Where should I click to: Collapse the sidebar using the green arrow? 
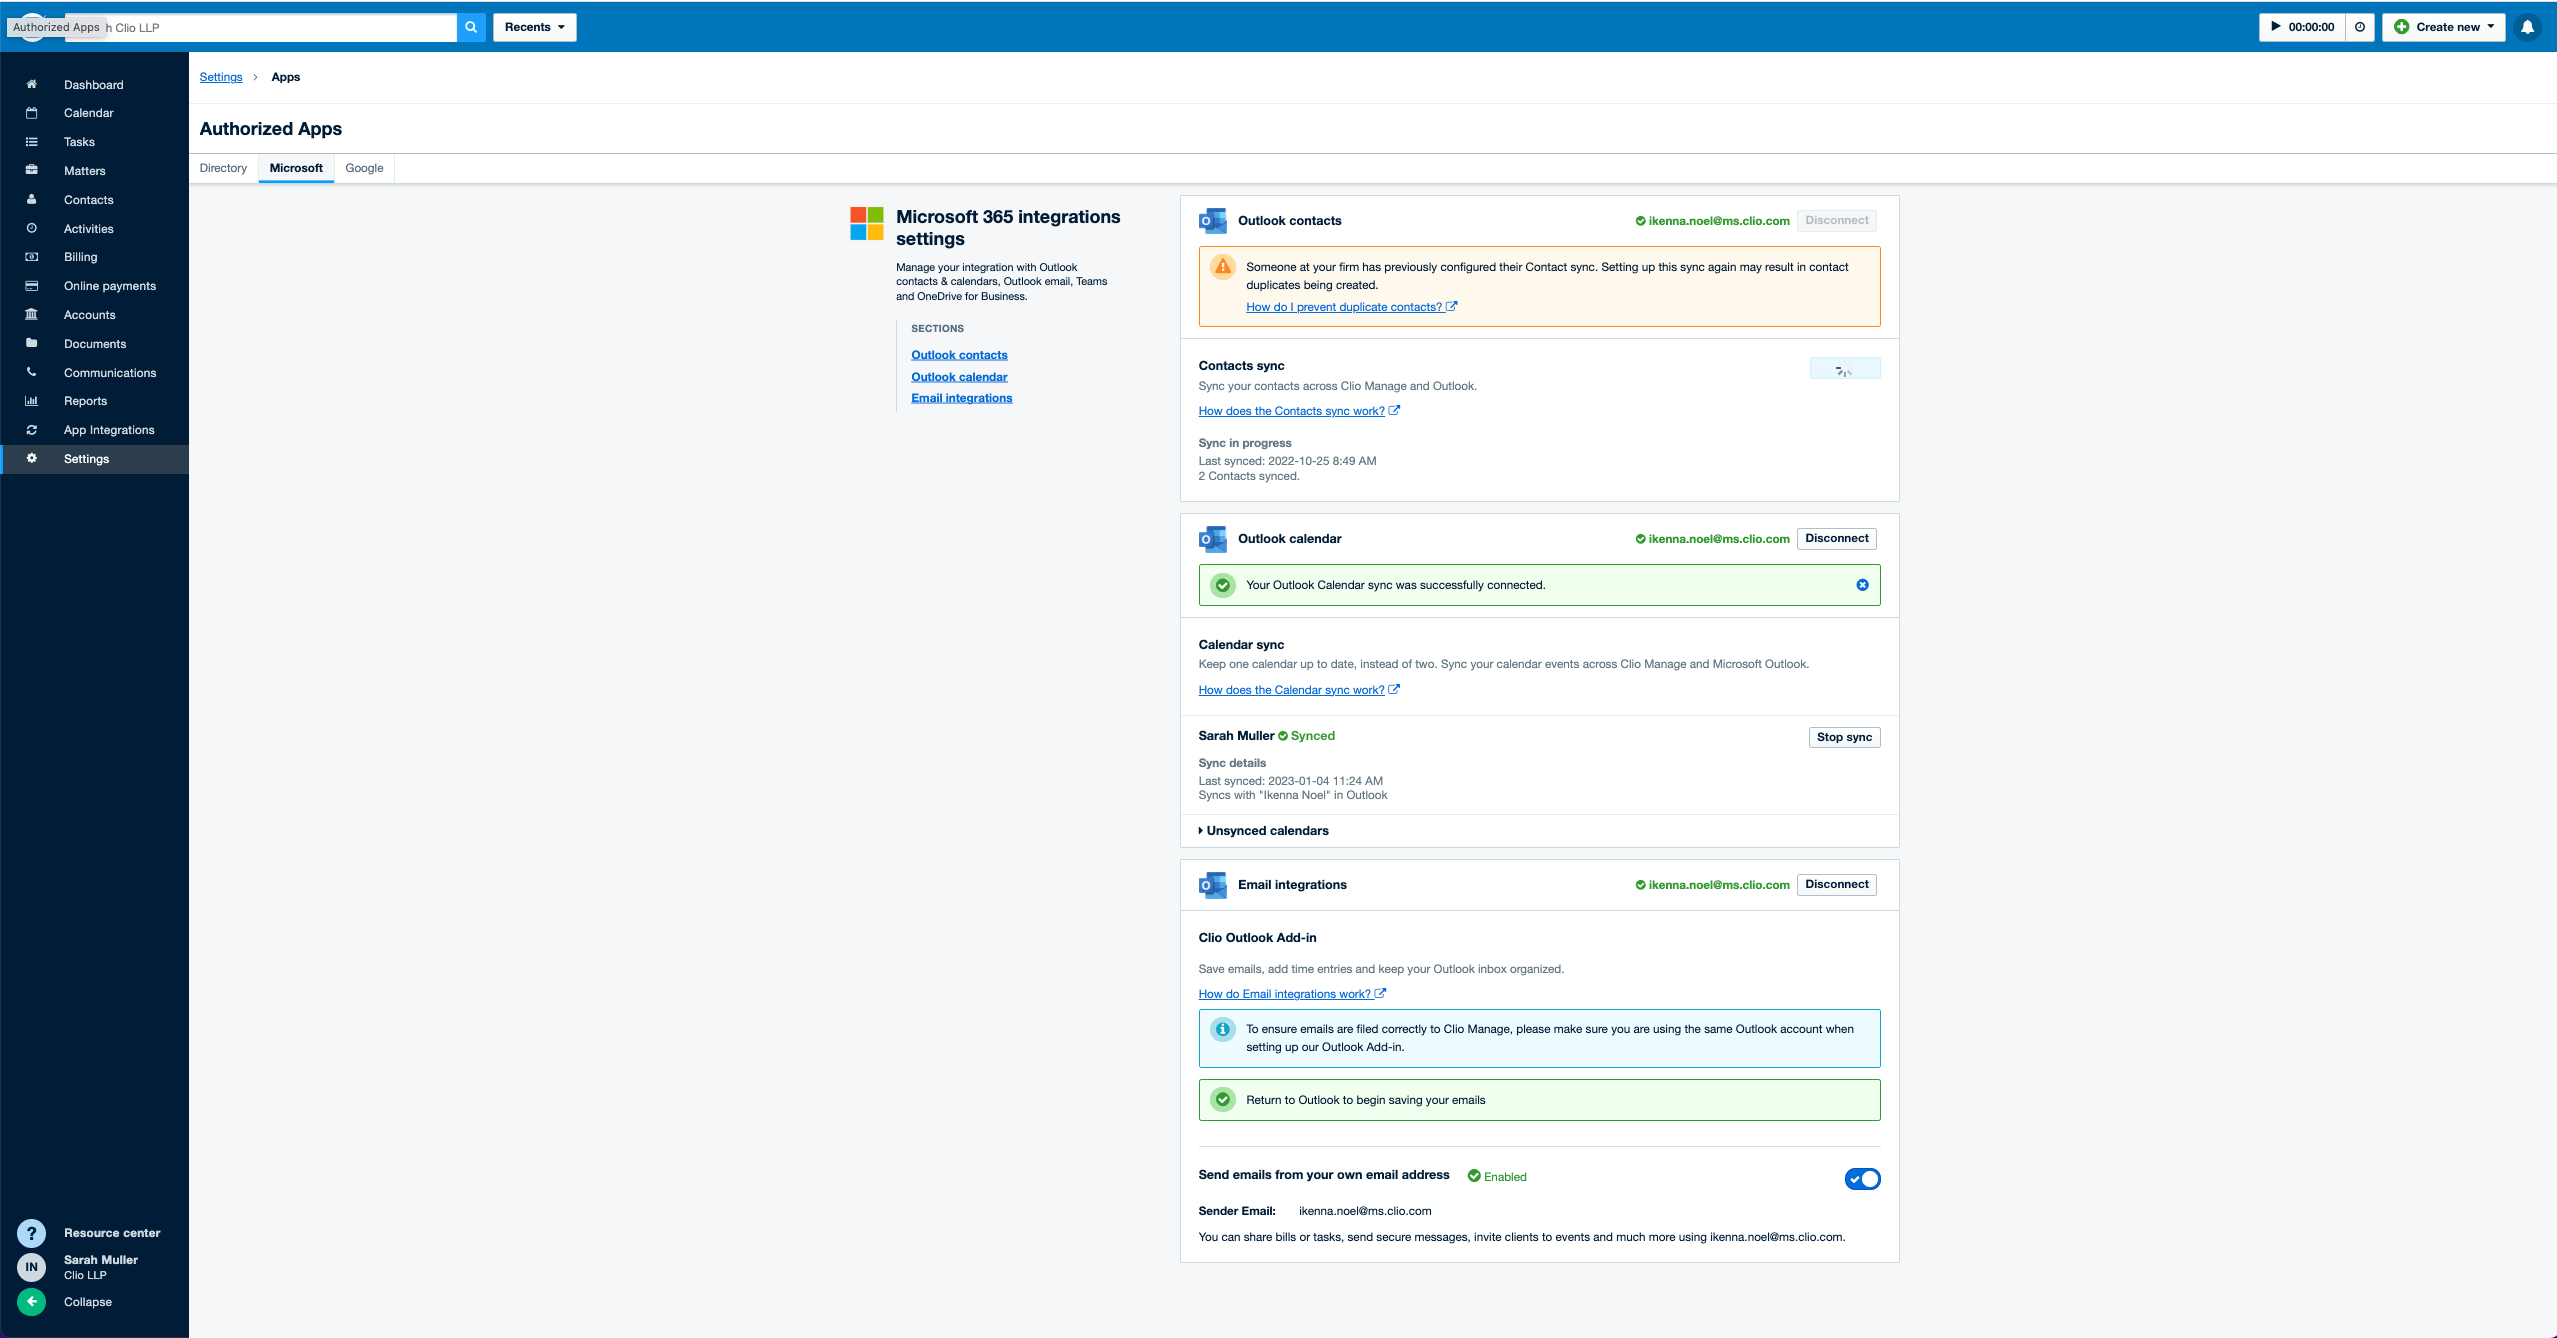(x=31, y=1301)
